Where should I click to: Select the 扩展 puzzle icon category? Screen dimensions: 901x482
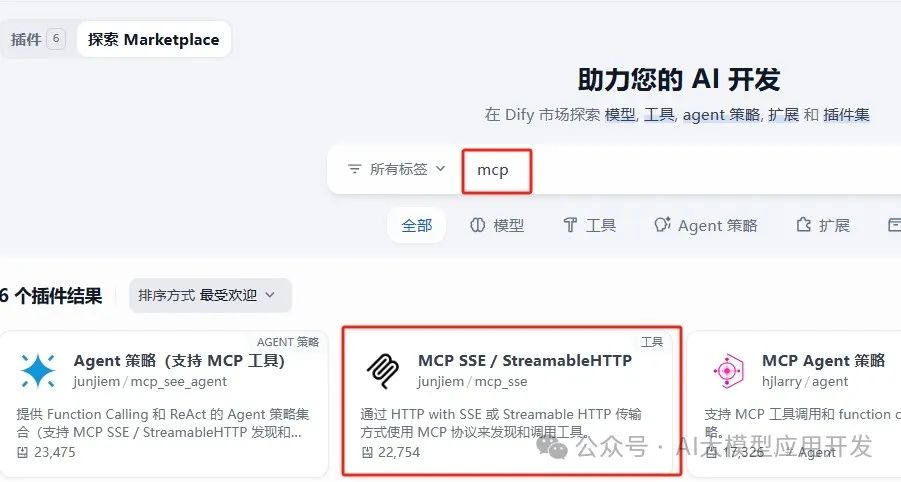coord(803,225)
